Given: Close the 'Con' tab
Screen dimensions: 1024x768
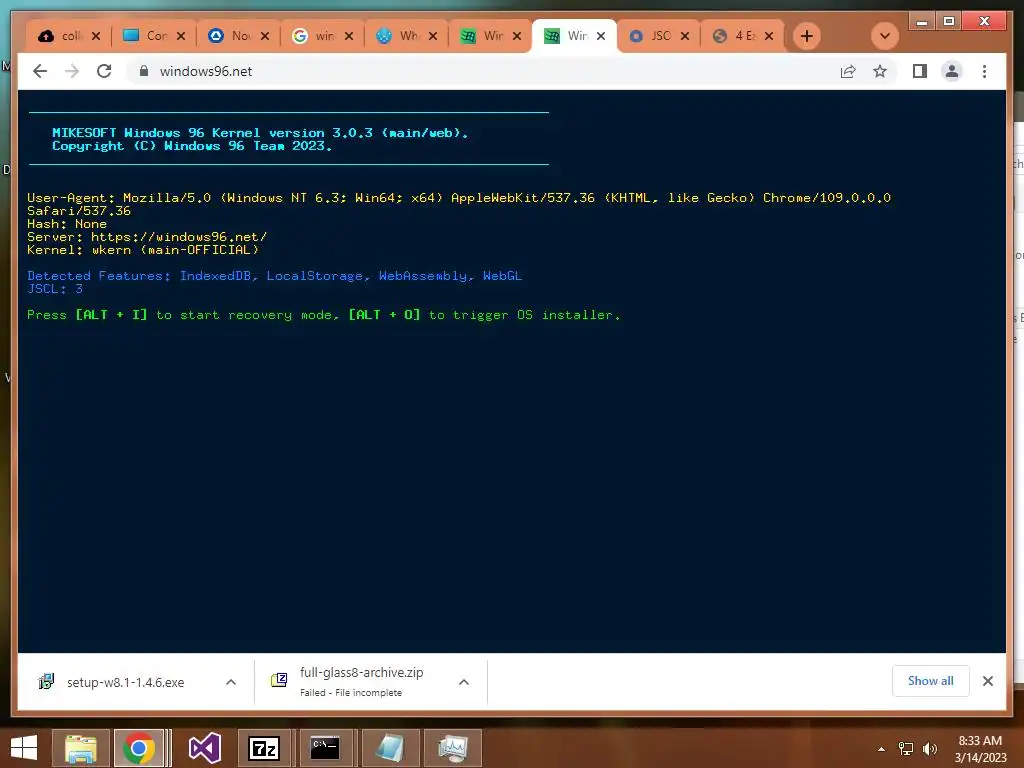Looking at the screenshot, I should coord(181,36).
